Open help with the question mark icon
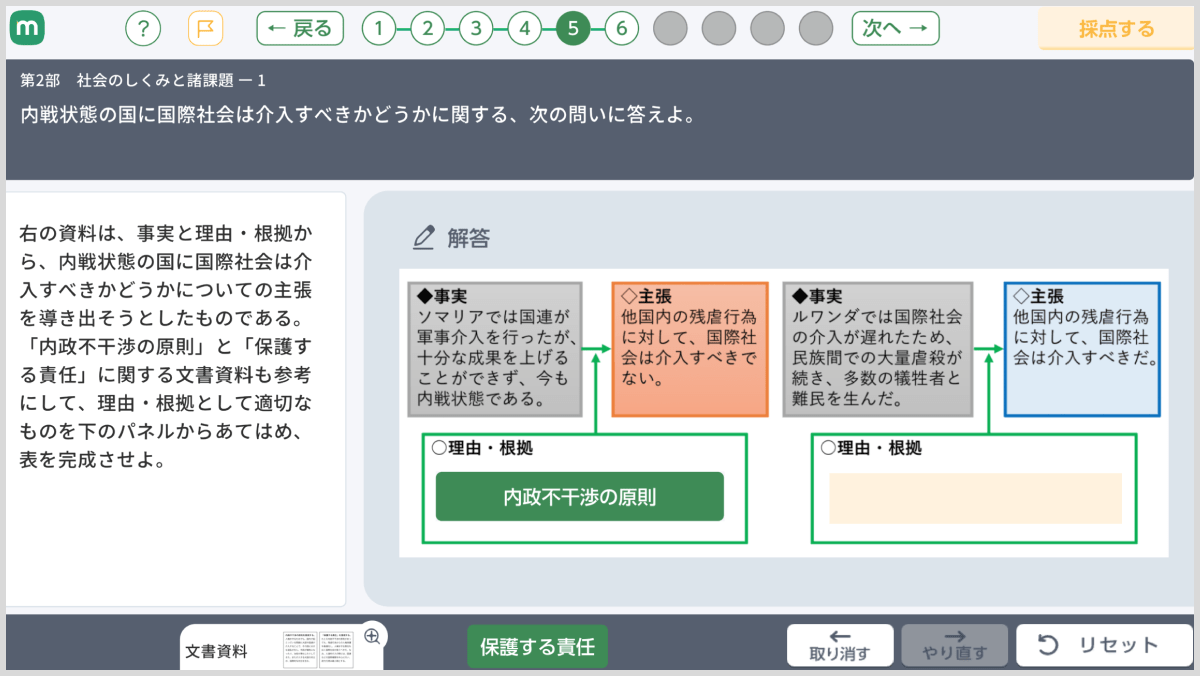 (x=143, y=29)
